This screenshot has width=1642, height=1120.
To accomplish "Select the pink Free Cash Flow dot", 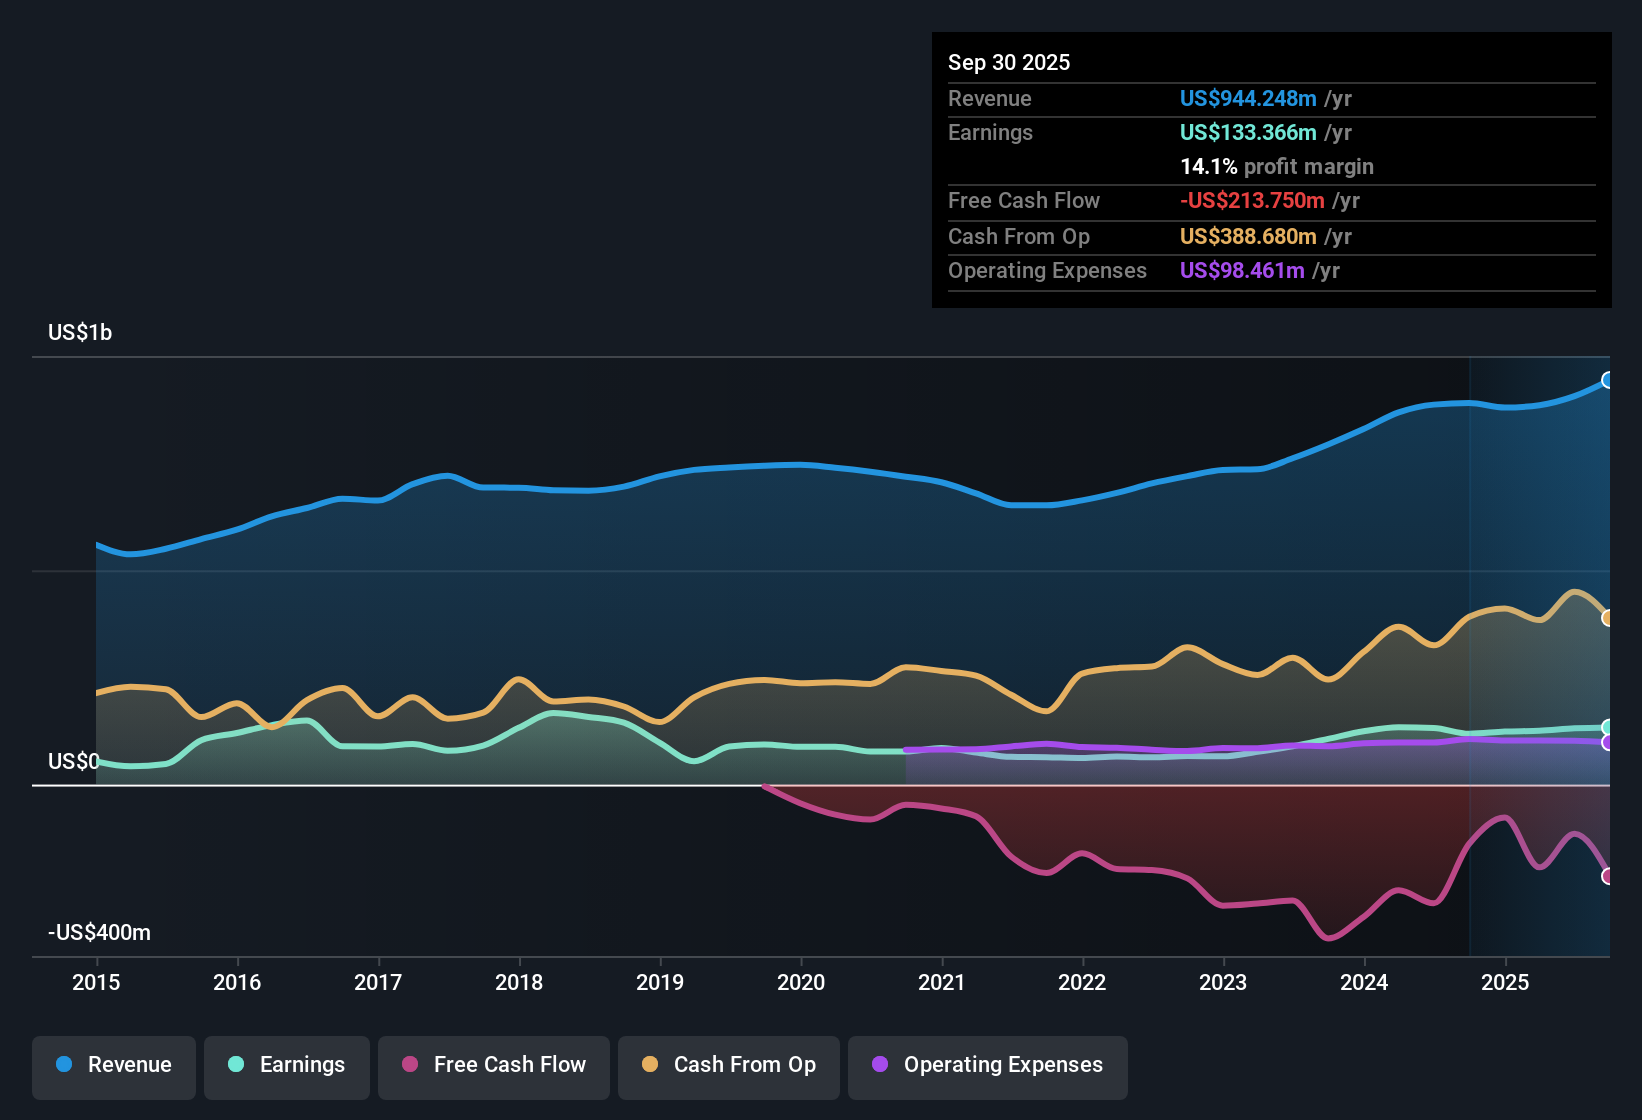I will point(409,1065).
